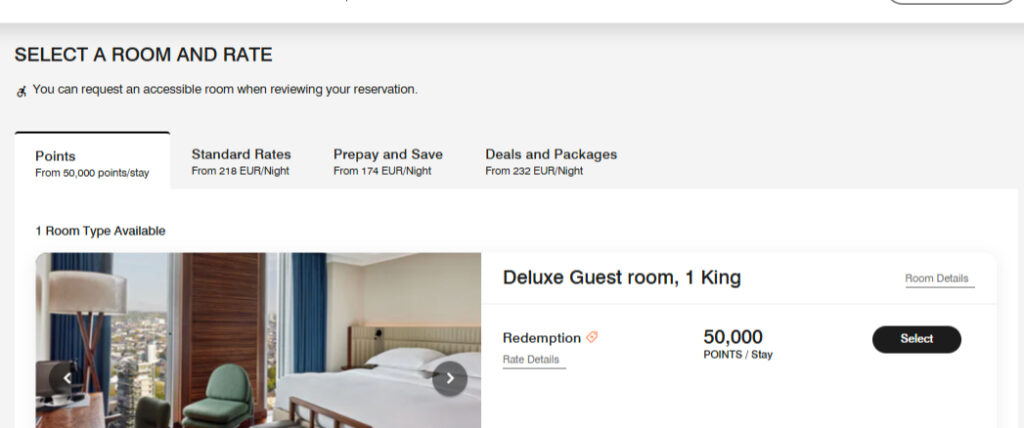
Task: Go to the Deals and Packages tab
Action: click(x=551, y=162)
